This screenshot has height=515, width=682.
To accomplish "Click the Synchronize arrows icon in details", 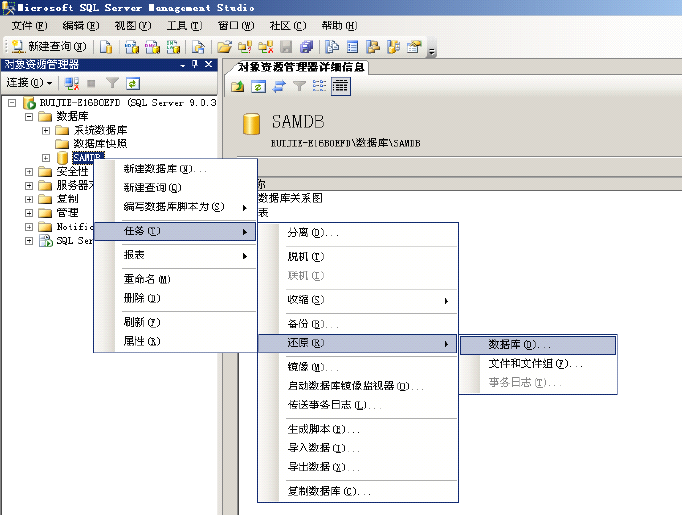I will point(279,86).
